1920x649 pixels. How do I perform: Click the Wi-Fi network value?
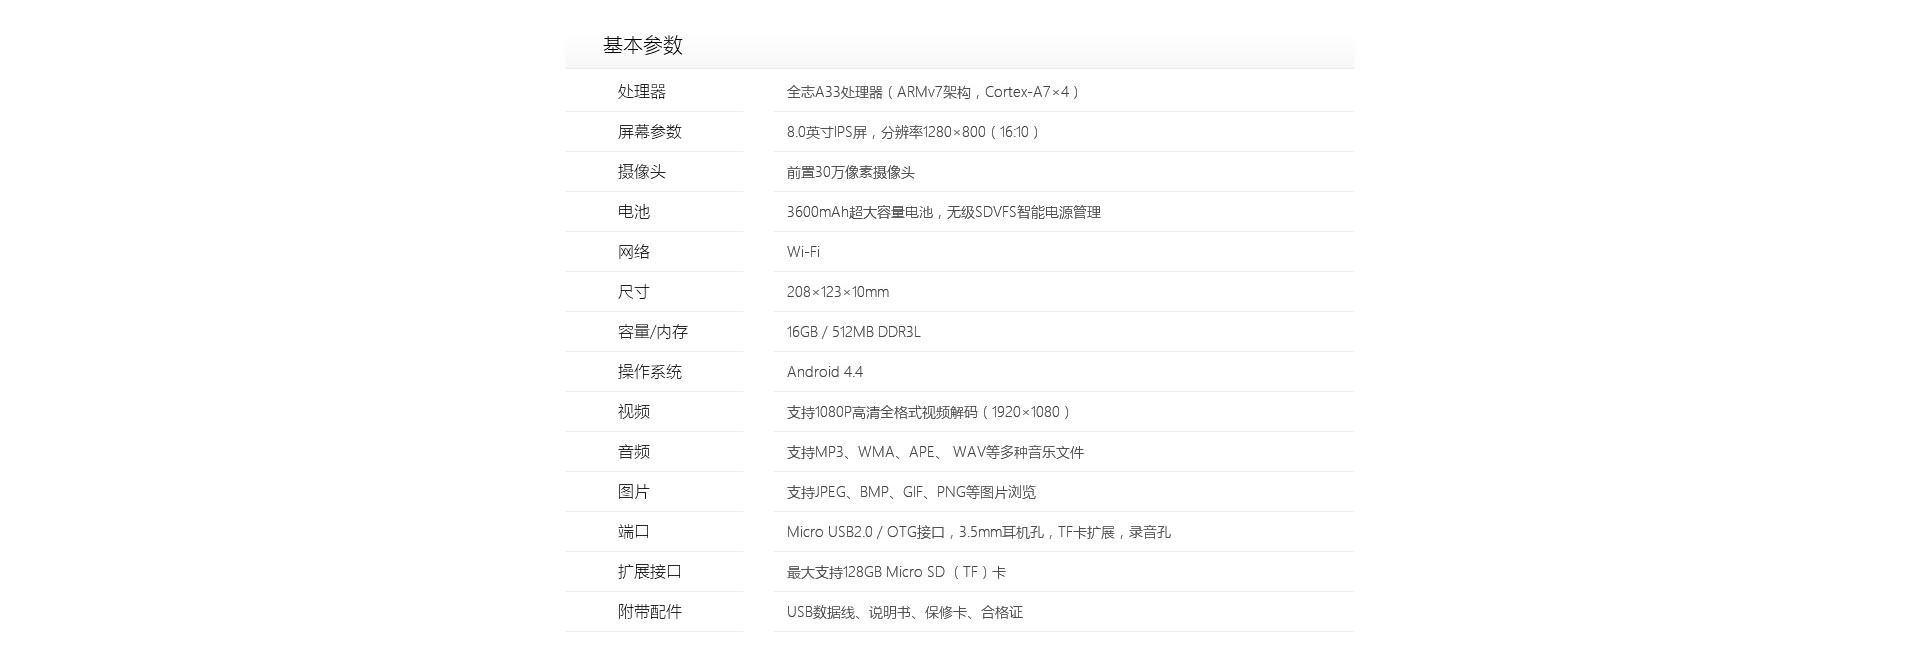803,252
